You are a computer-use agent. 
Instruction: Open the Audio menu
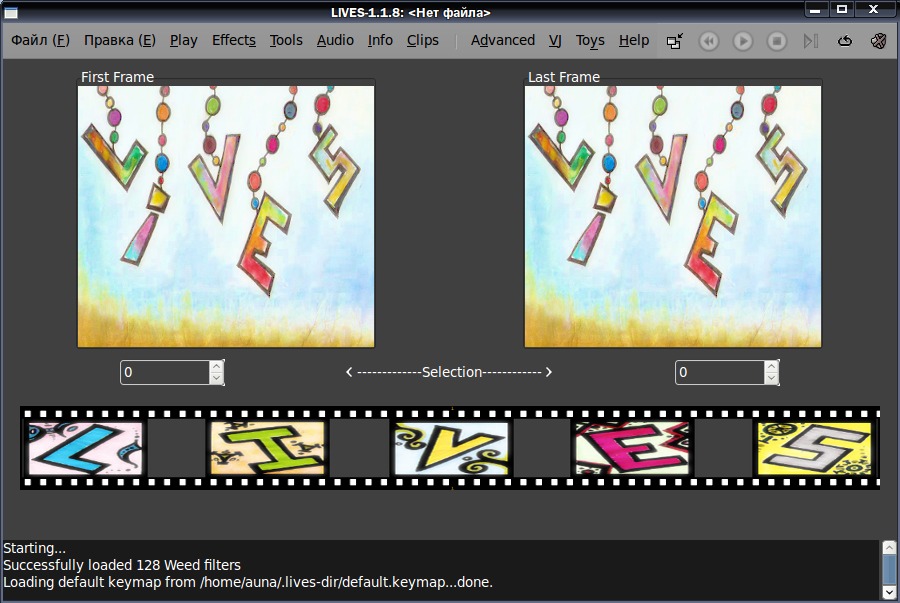coord(335,40)
